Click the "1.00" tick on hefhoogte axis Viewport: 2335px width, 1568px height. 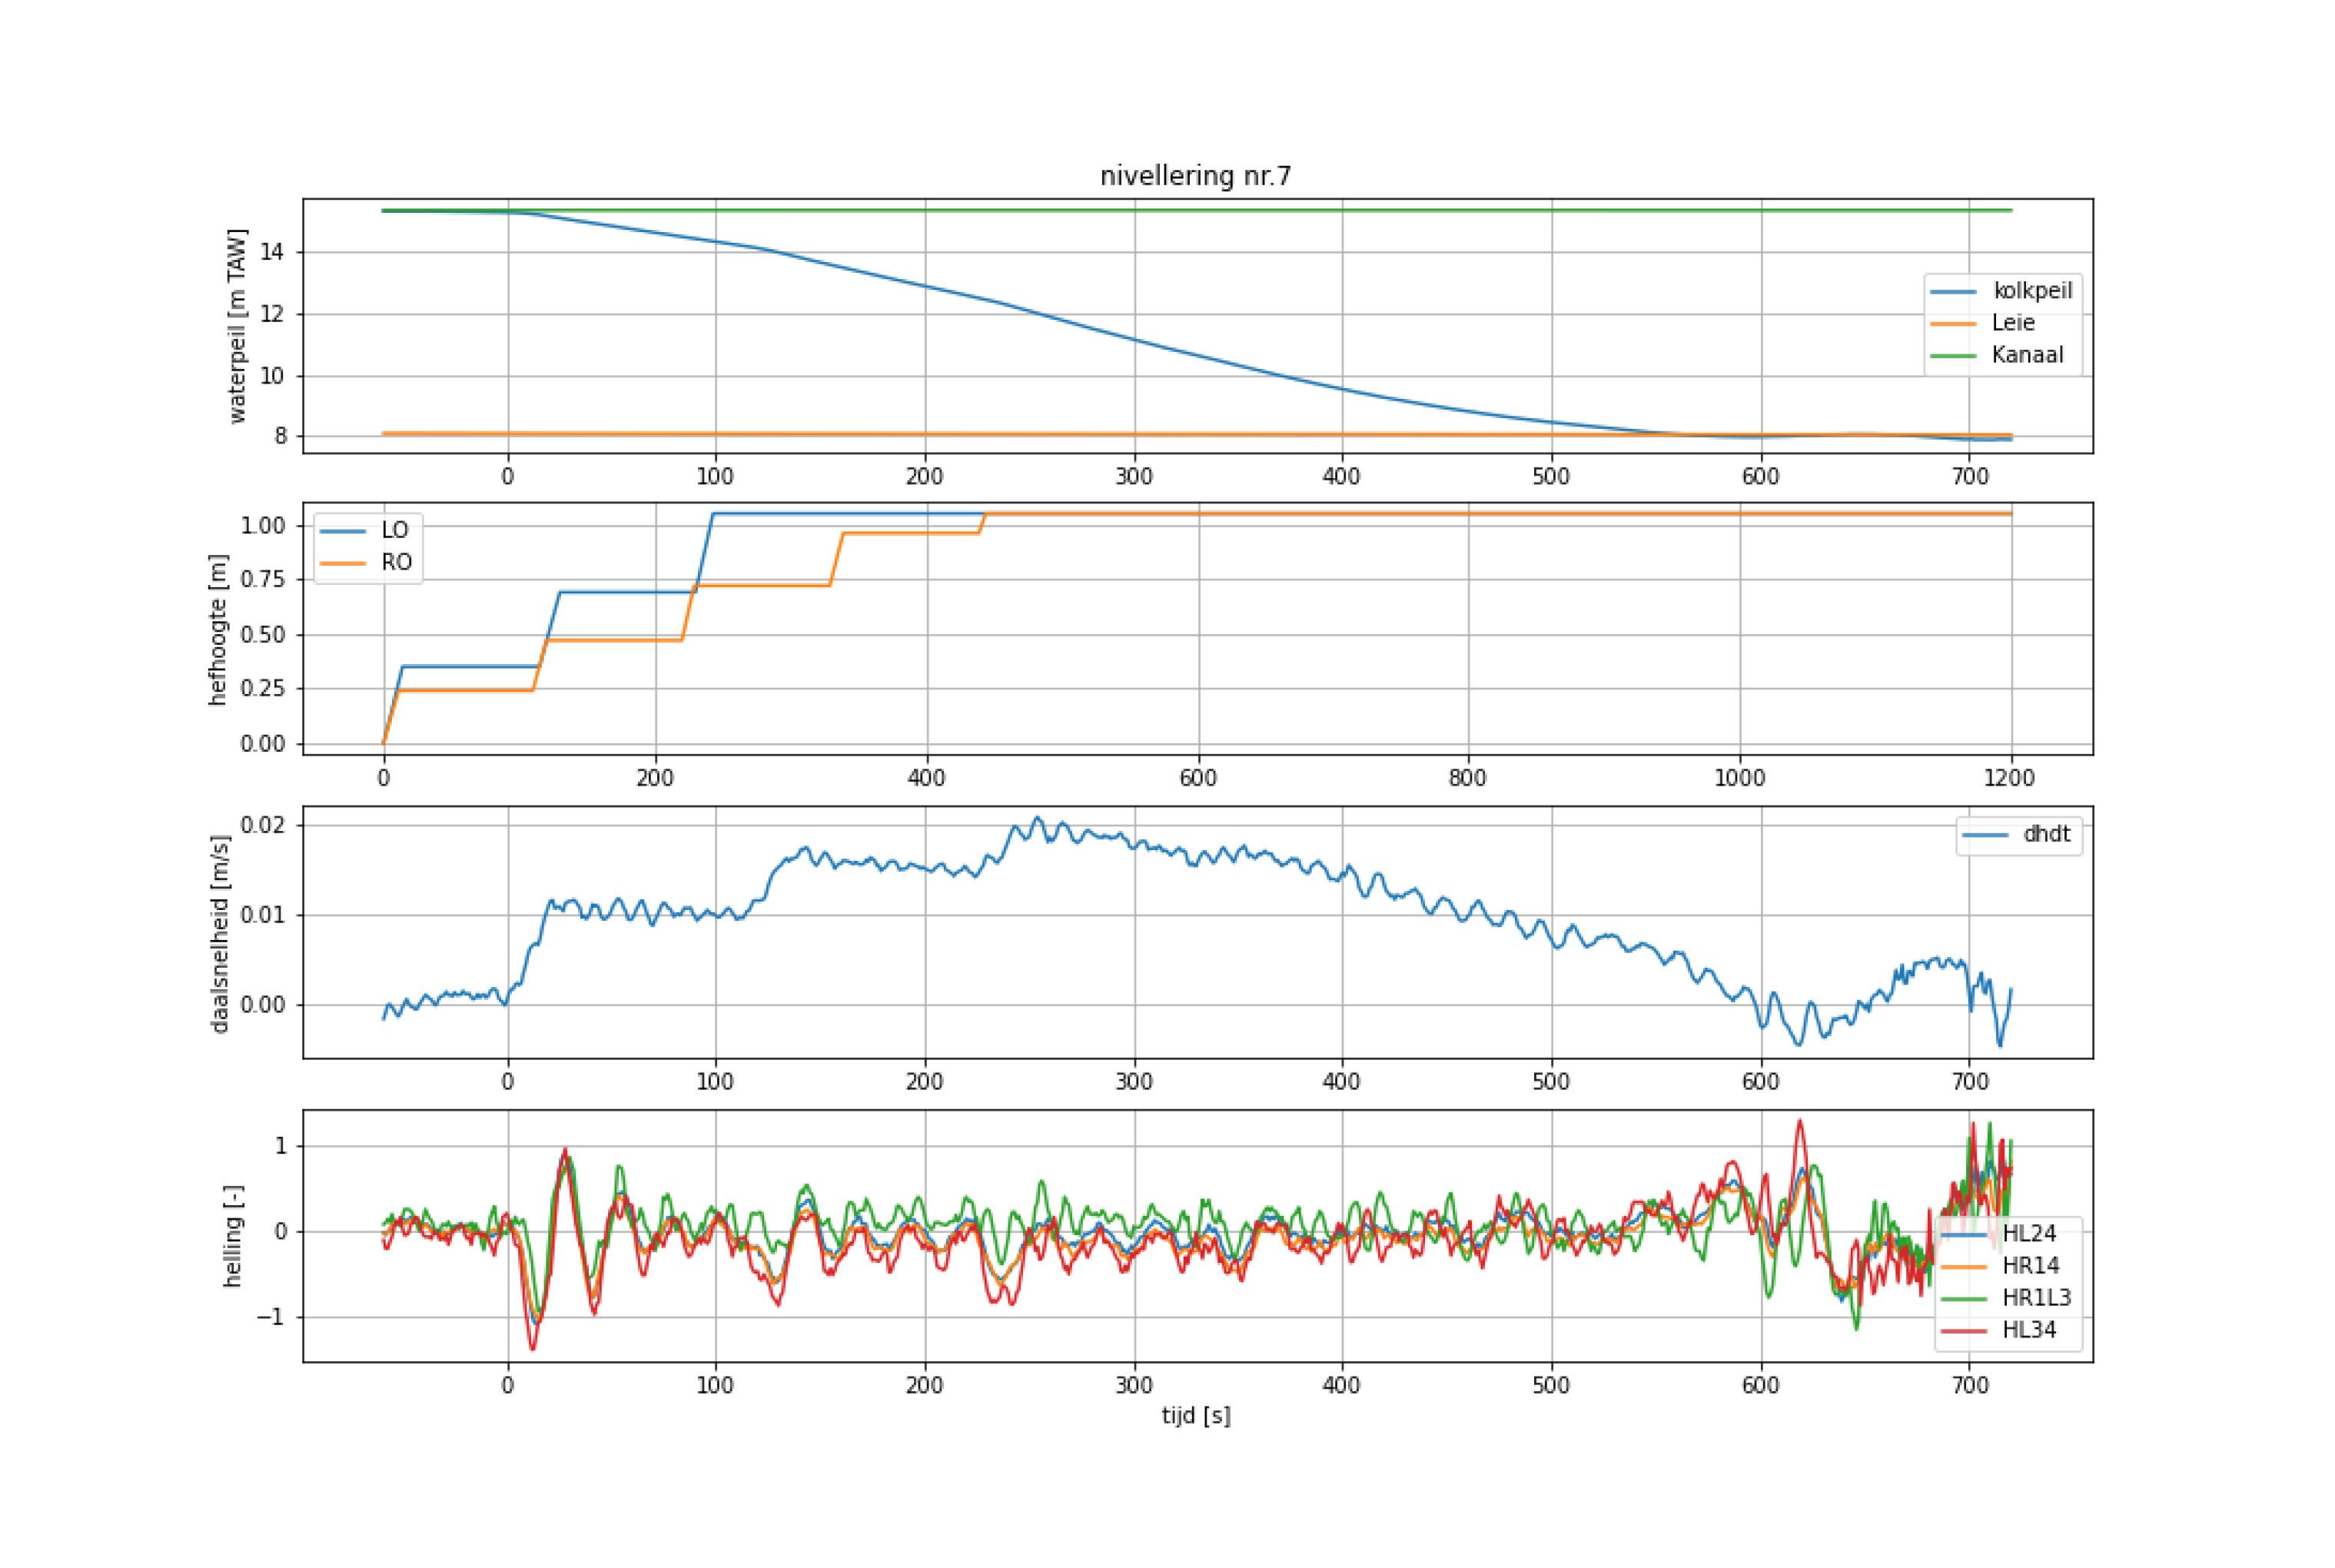click(x=264, y=526)
